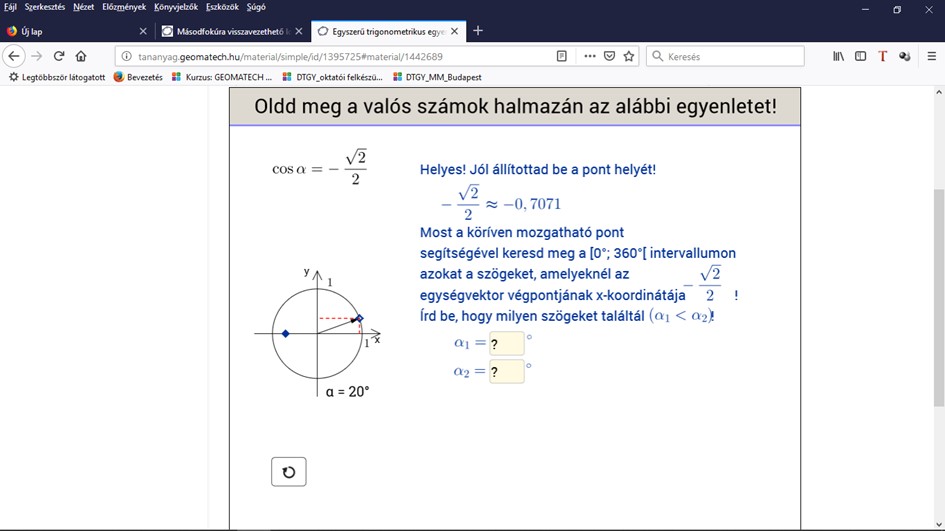Screen dimensions: 945x531
Task: Open the Eszközök menu
Action: [222, 7]
